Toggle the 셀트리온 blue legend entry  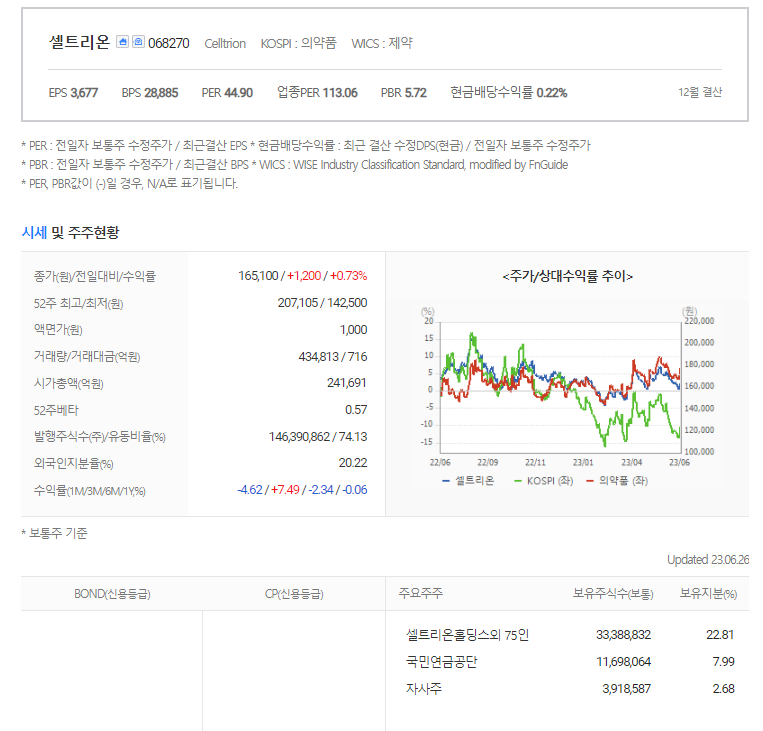click(468, 481)
